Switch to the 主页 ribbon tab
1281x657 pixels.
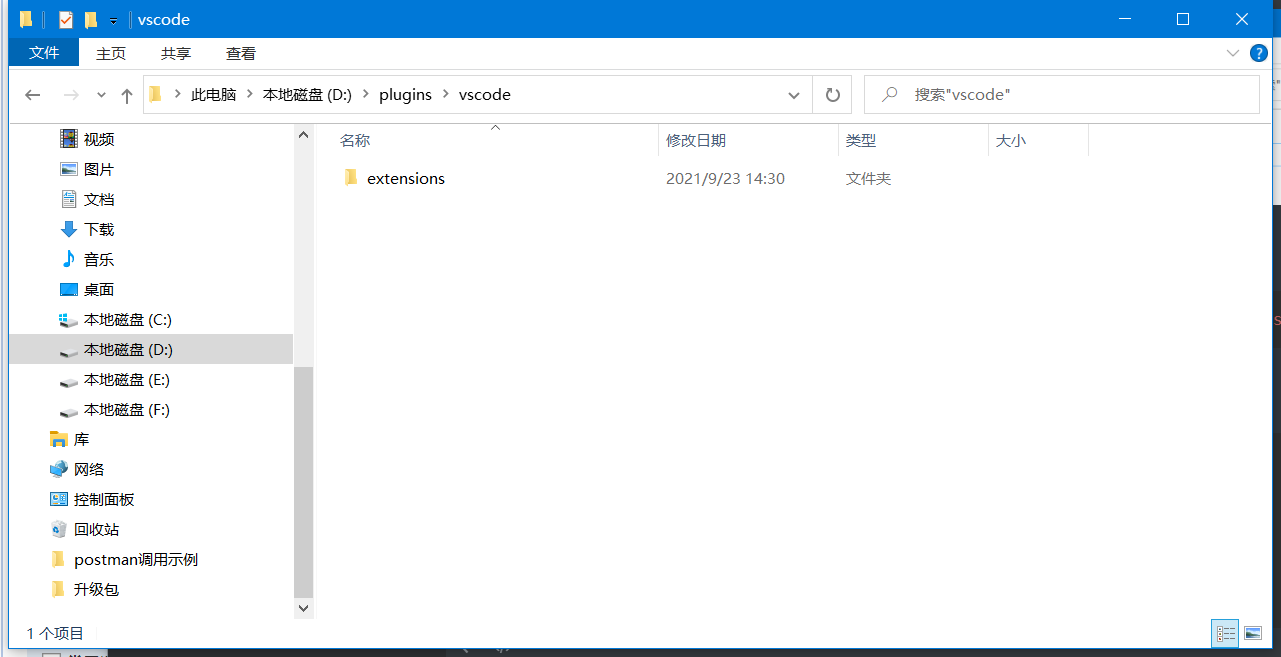click(x=111, y=53)
